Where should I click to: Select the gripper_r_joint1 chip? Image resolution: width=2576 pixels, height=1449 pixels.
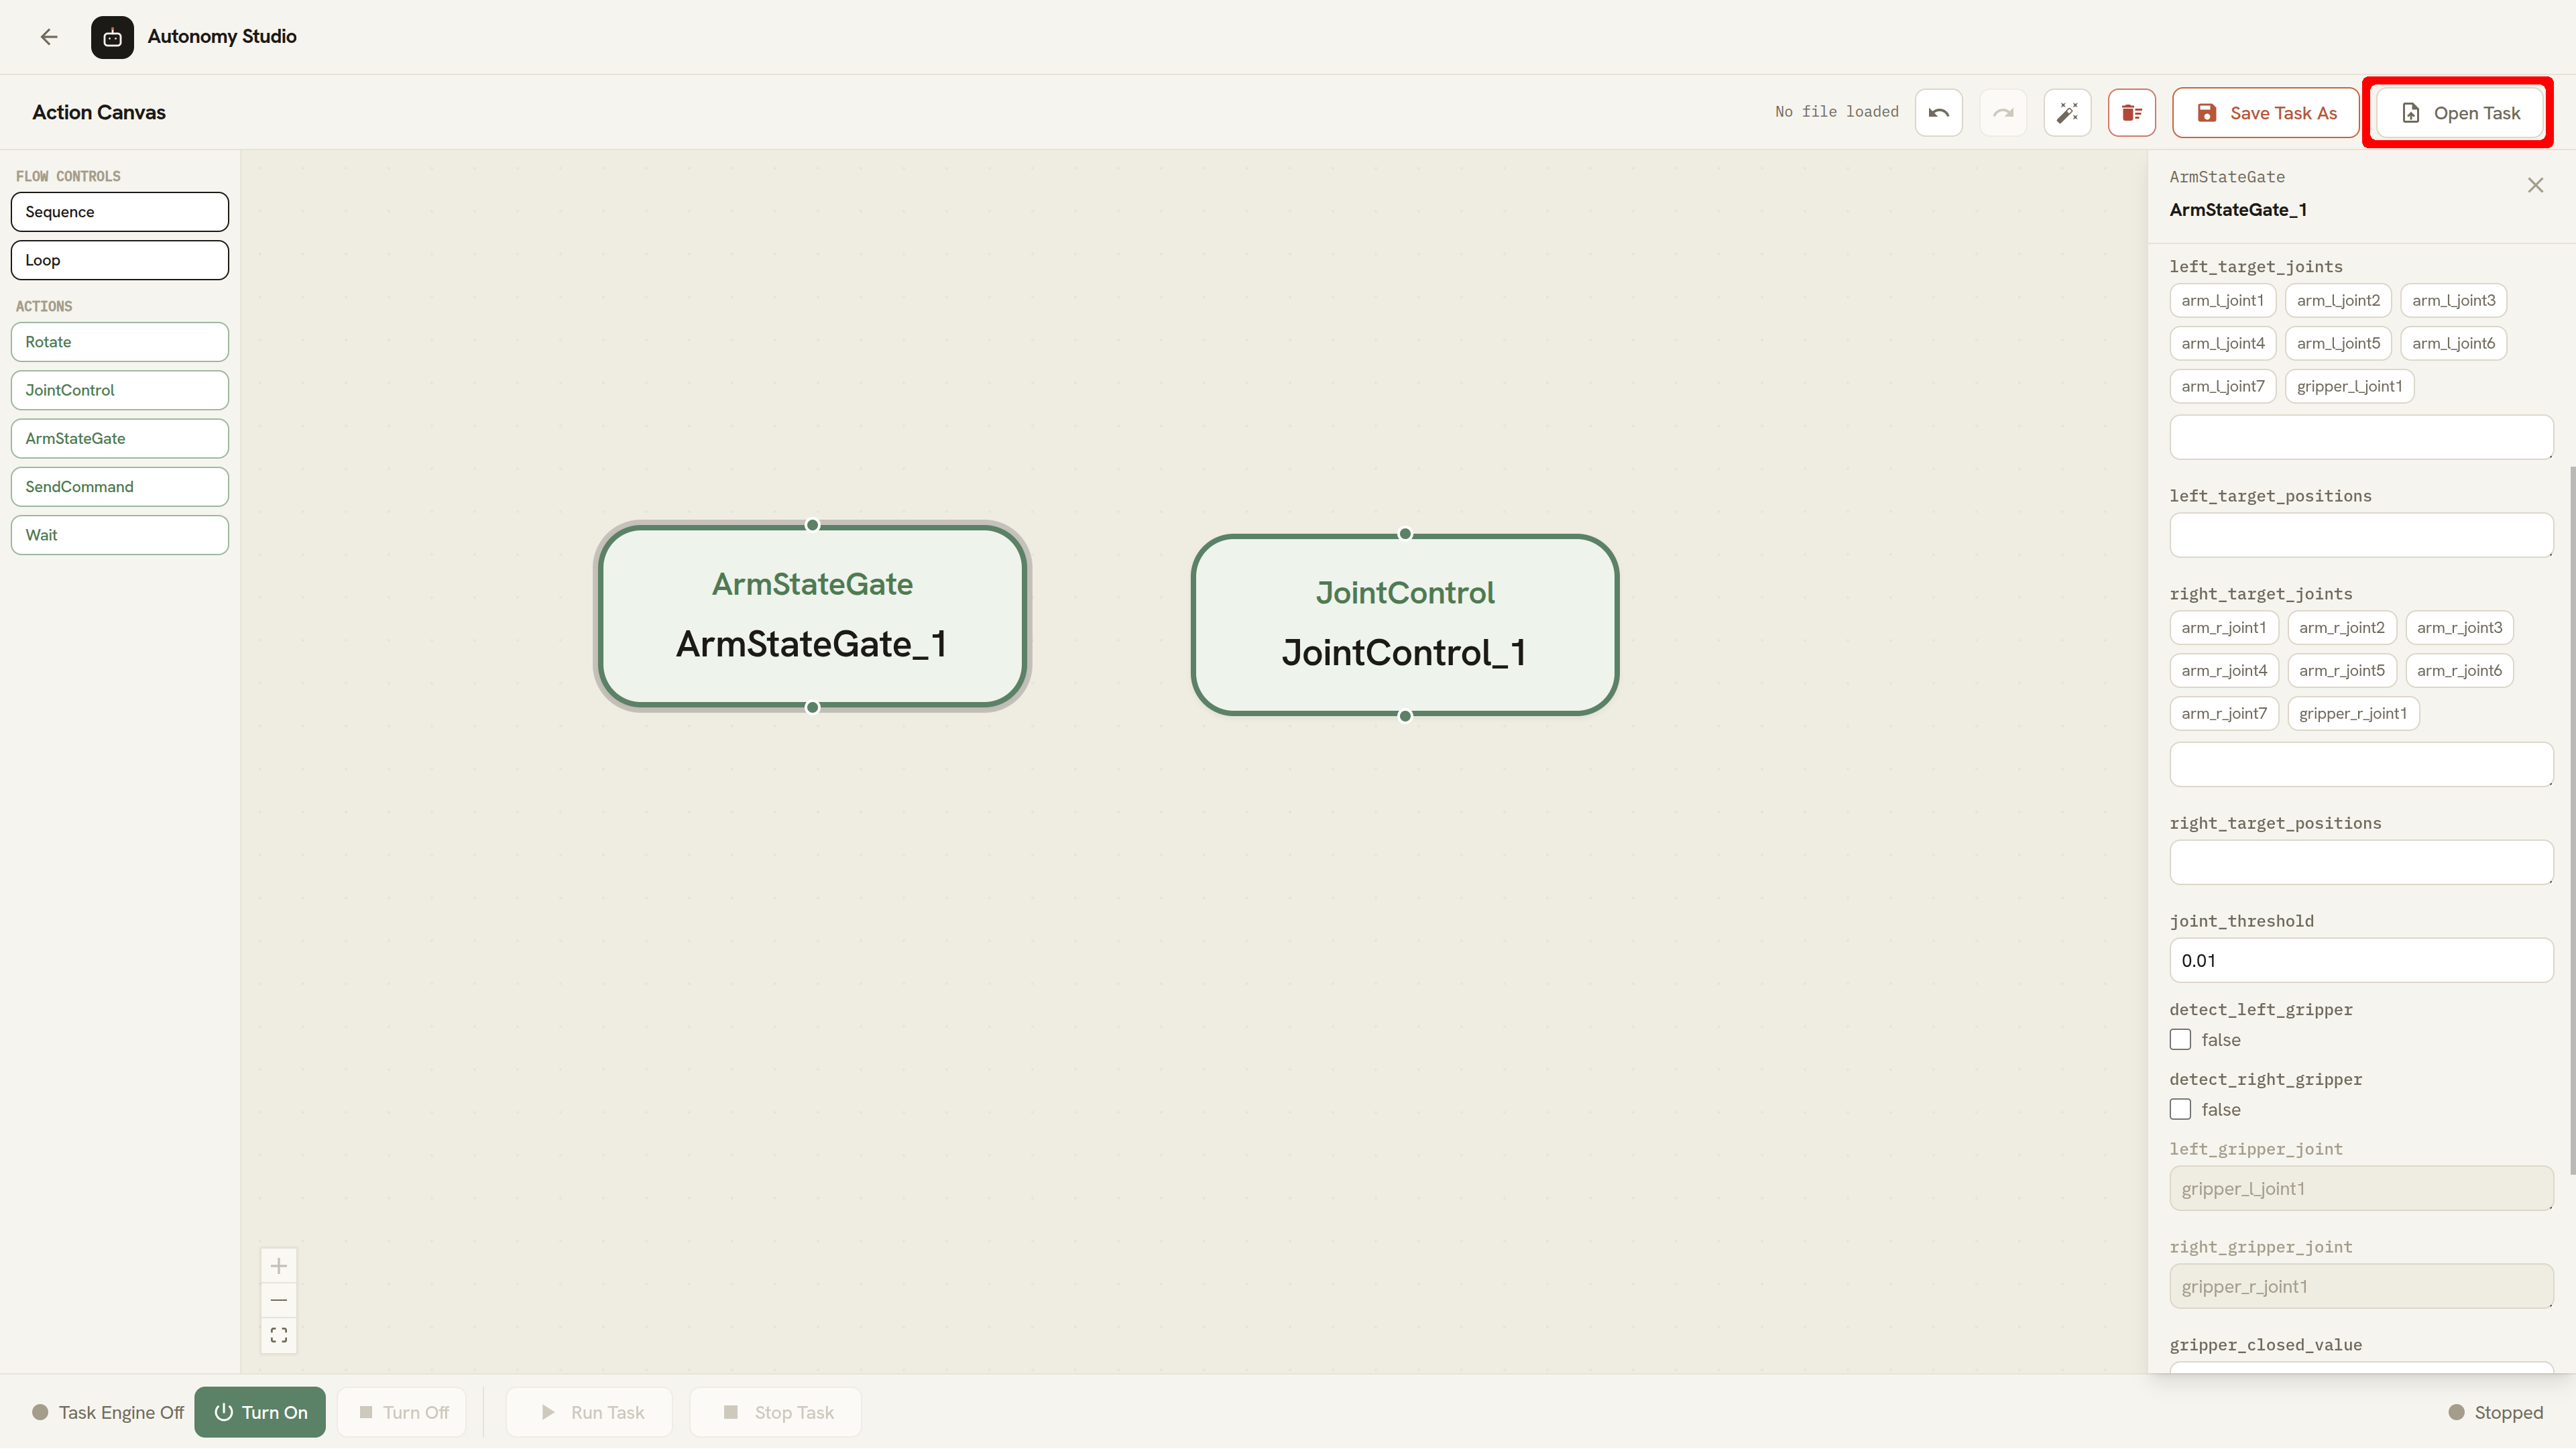pyautogui.click(x=2352, y=713)
